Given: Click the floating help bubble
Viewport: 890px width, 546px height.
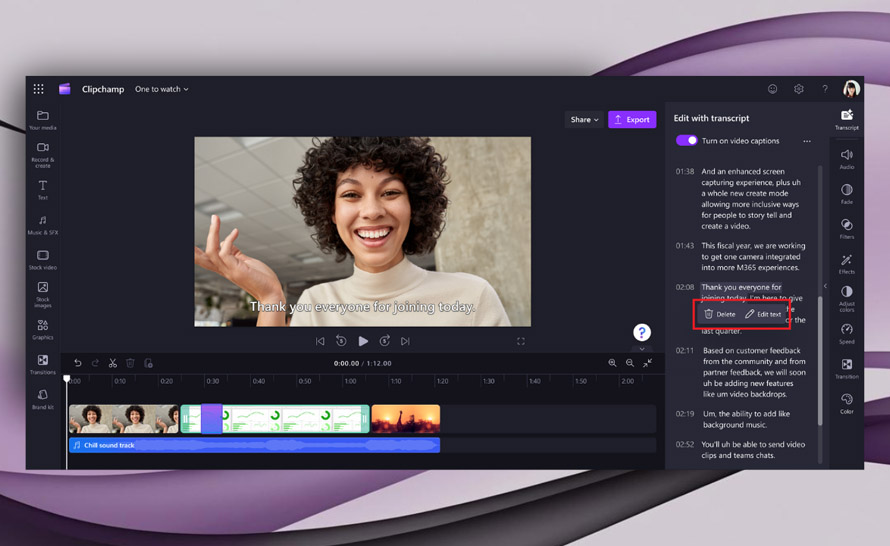Looking at the screenshot, I should (642, 333).
